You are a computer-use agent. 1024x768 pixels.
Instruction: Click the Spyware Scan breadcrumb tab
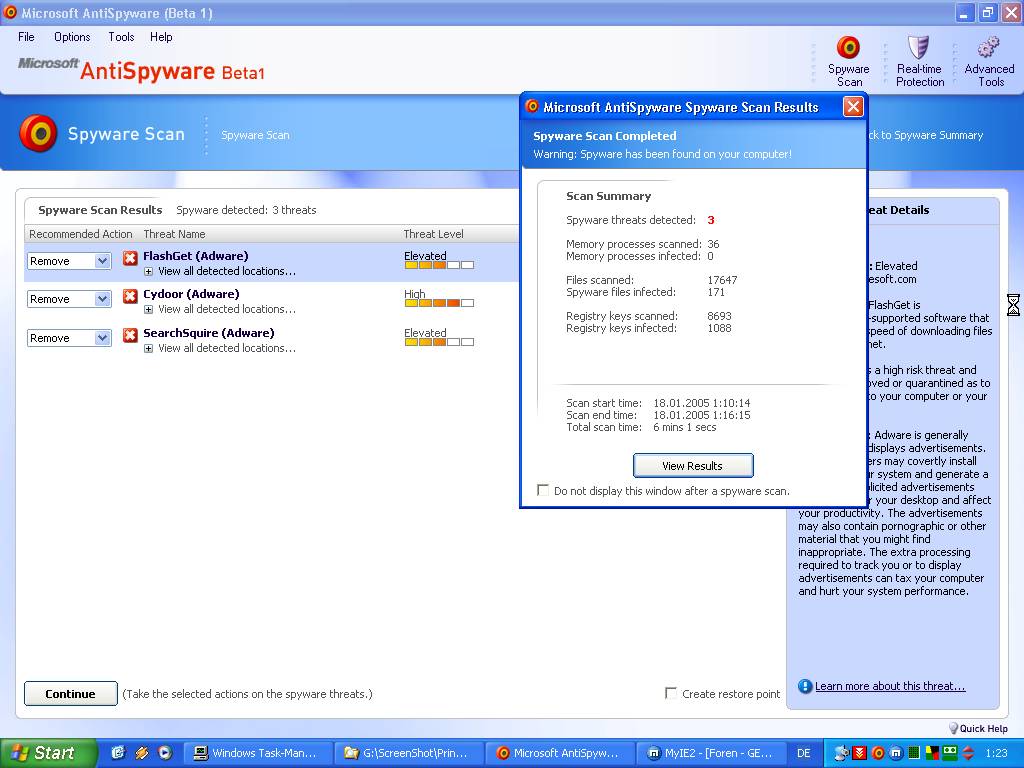(255, 135)
